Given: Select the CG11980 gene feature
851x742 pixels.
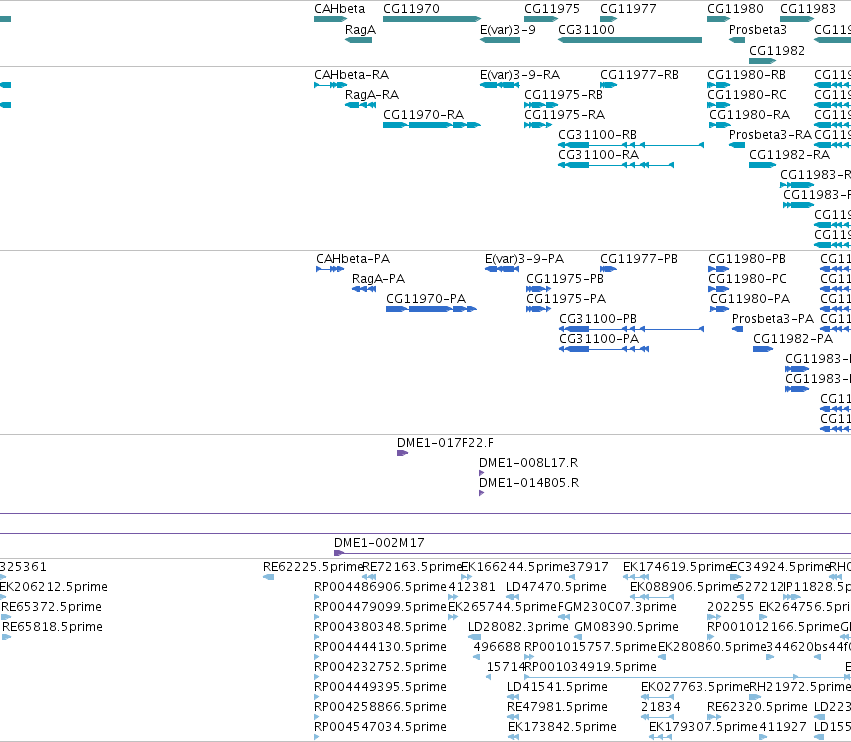Looking at the screenshot, I should (x=718, y=19).
